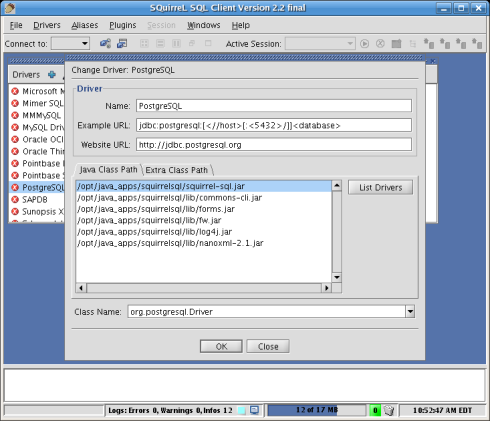Select lib/nanoxml-2.1.jar path entry

(204, 243)
